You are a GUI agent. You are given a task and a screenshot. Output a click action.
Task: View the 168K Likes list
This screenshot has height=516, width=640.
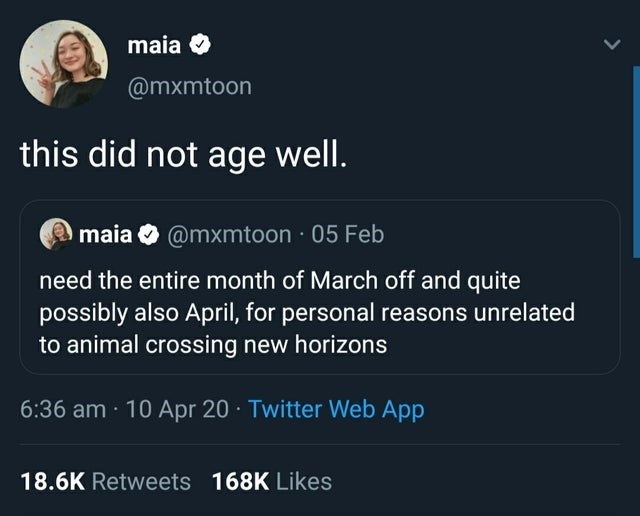[x=271, y=481]
